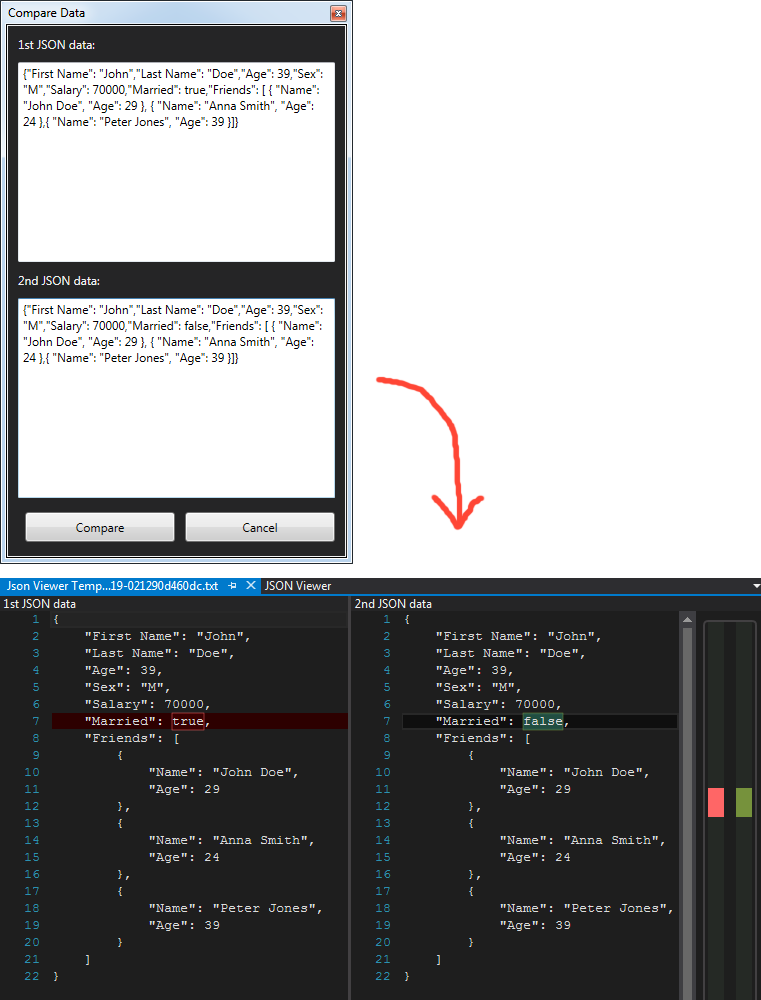761x1000 pixels.
Task: Click '"Salary": 70000,' in the left pane
Action: pos(148,704)
